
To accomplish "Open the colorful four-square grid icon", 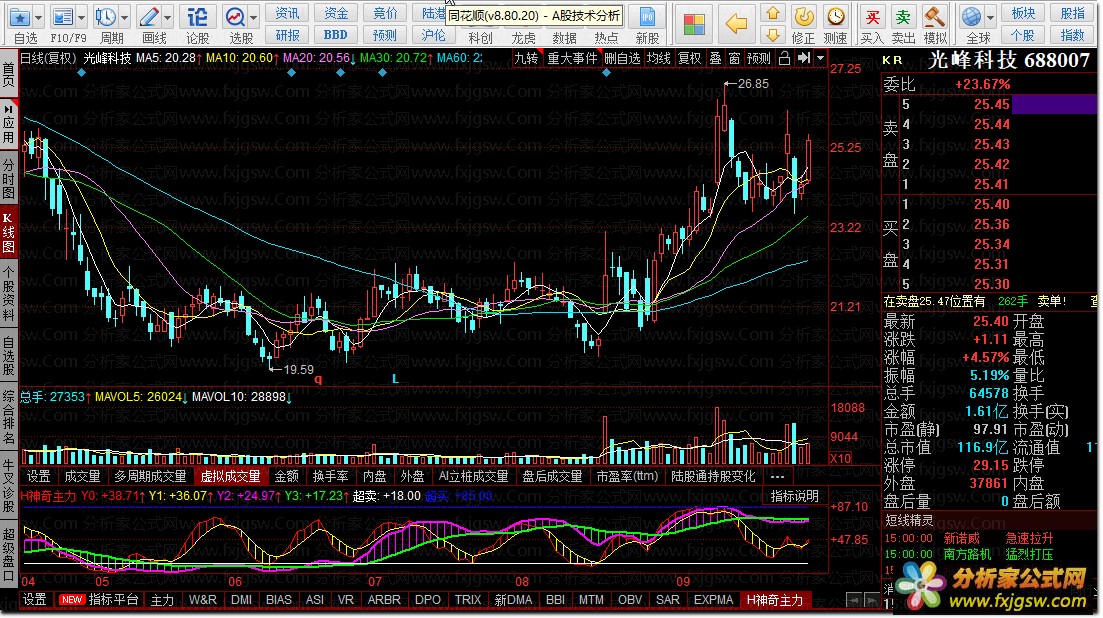I will click(x=694, y=24).
